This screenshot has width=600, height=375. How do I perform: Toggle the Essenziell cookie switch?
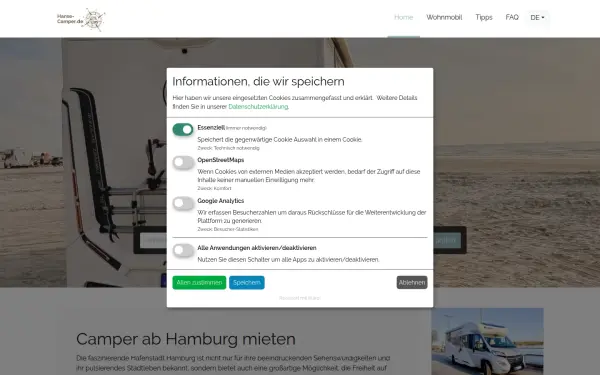(x=183, y=130)
